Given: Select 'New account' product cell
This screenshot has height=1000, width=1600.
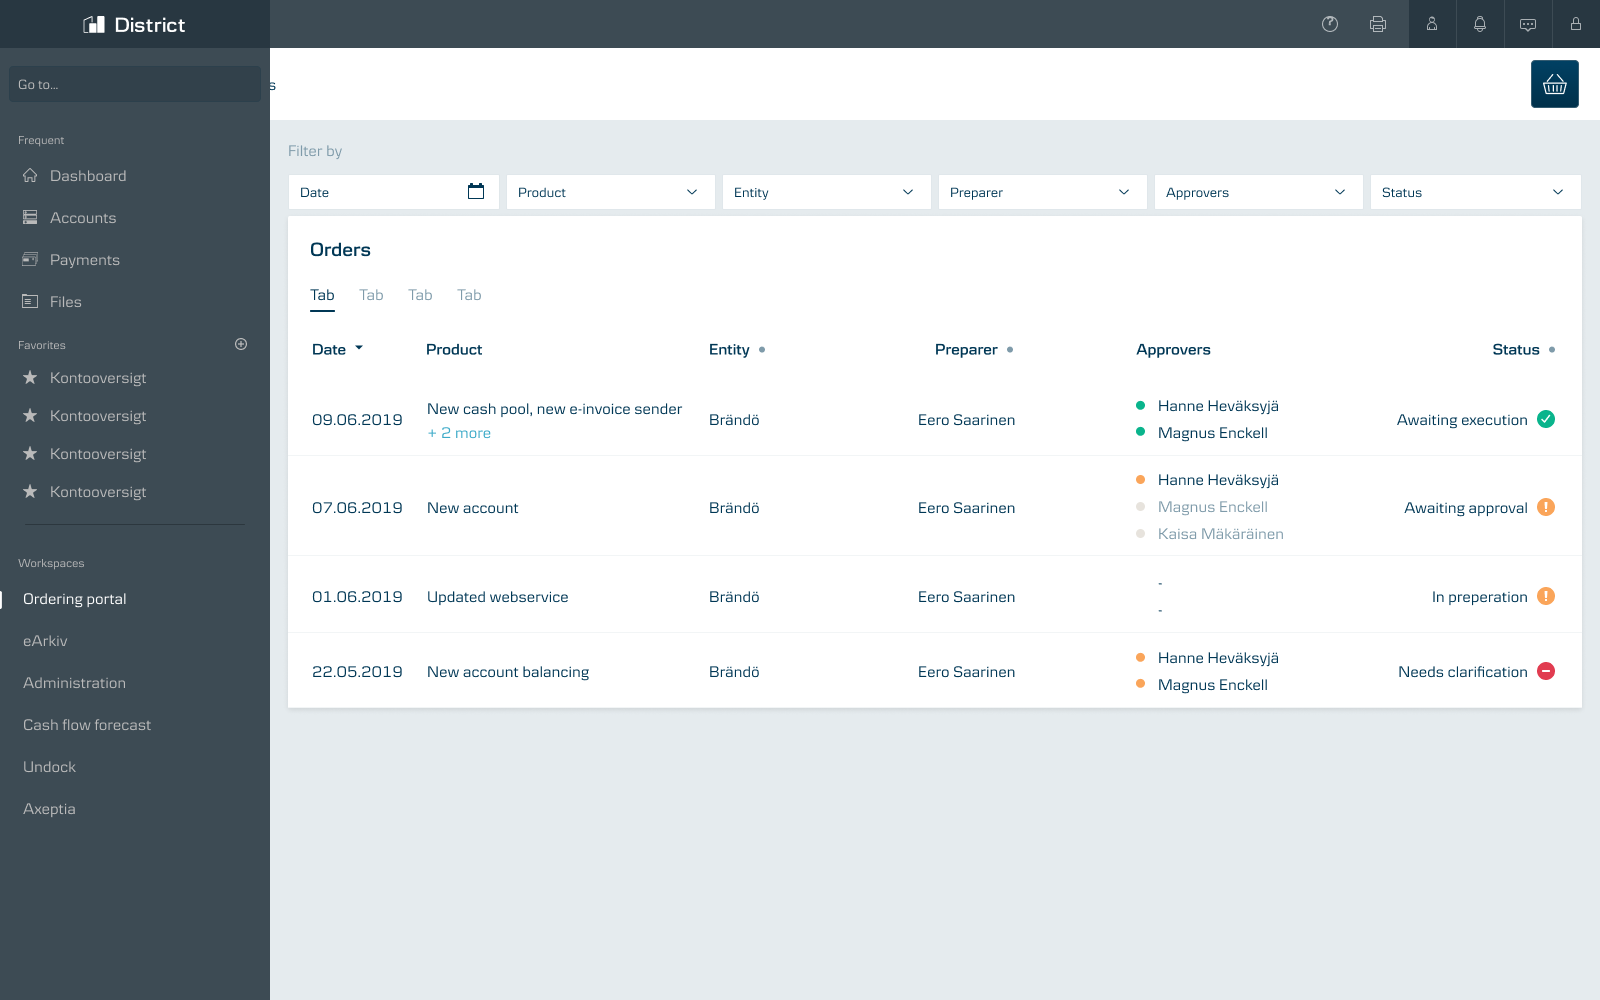Looking at the screenshot, I should tap(472, 508).
